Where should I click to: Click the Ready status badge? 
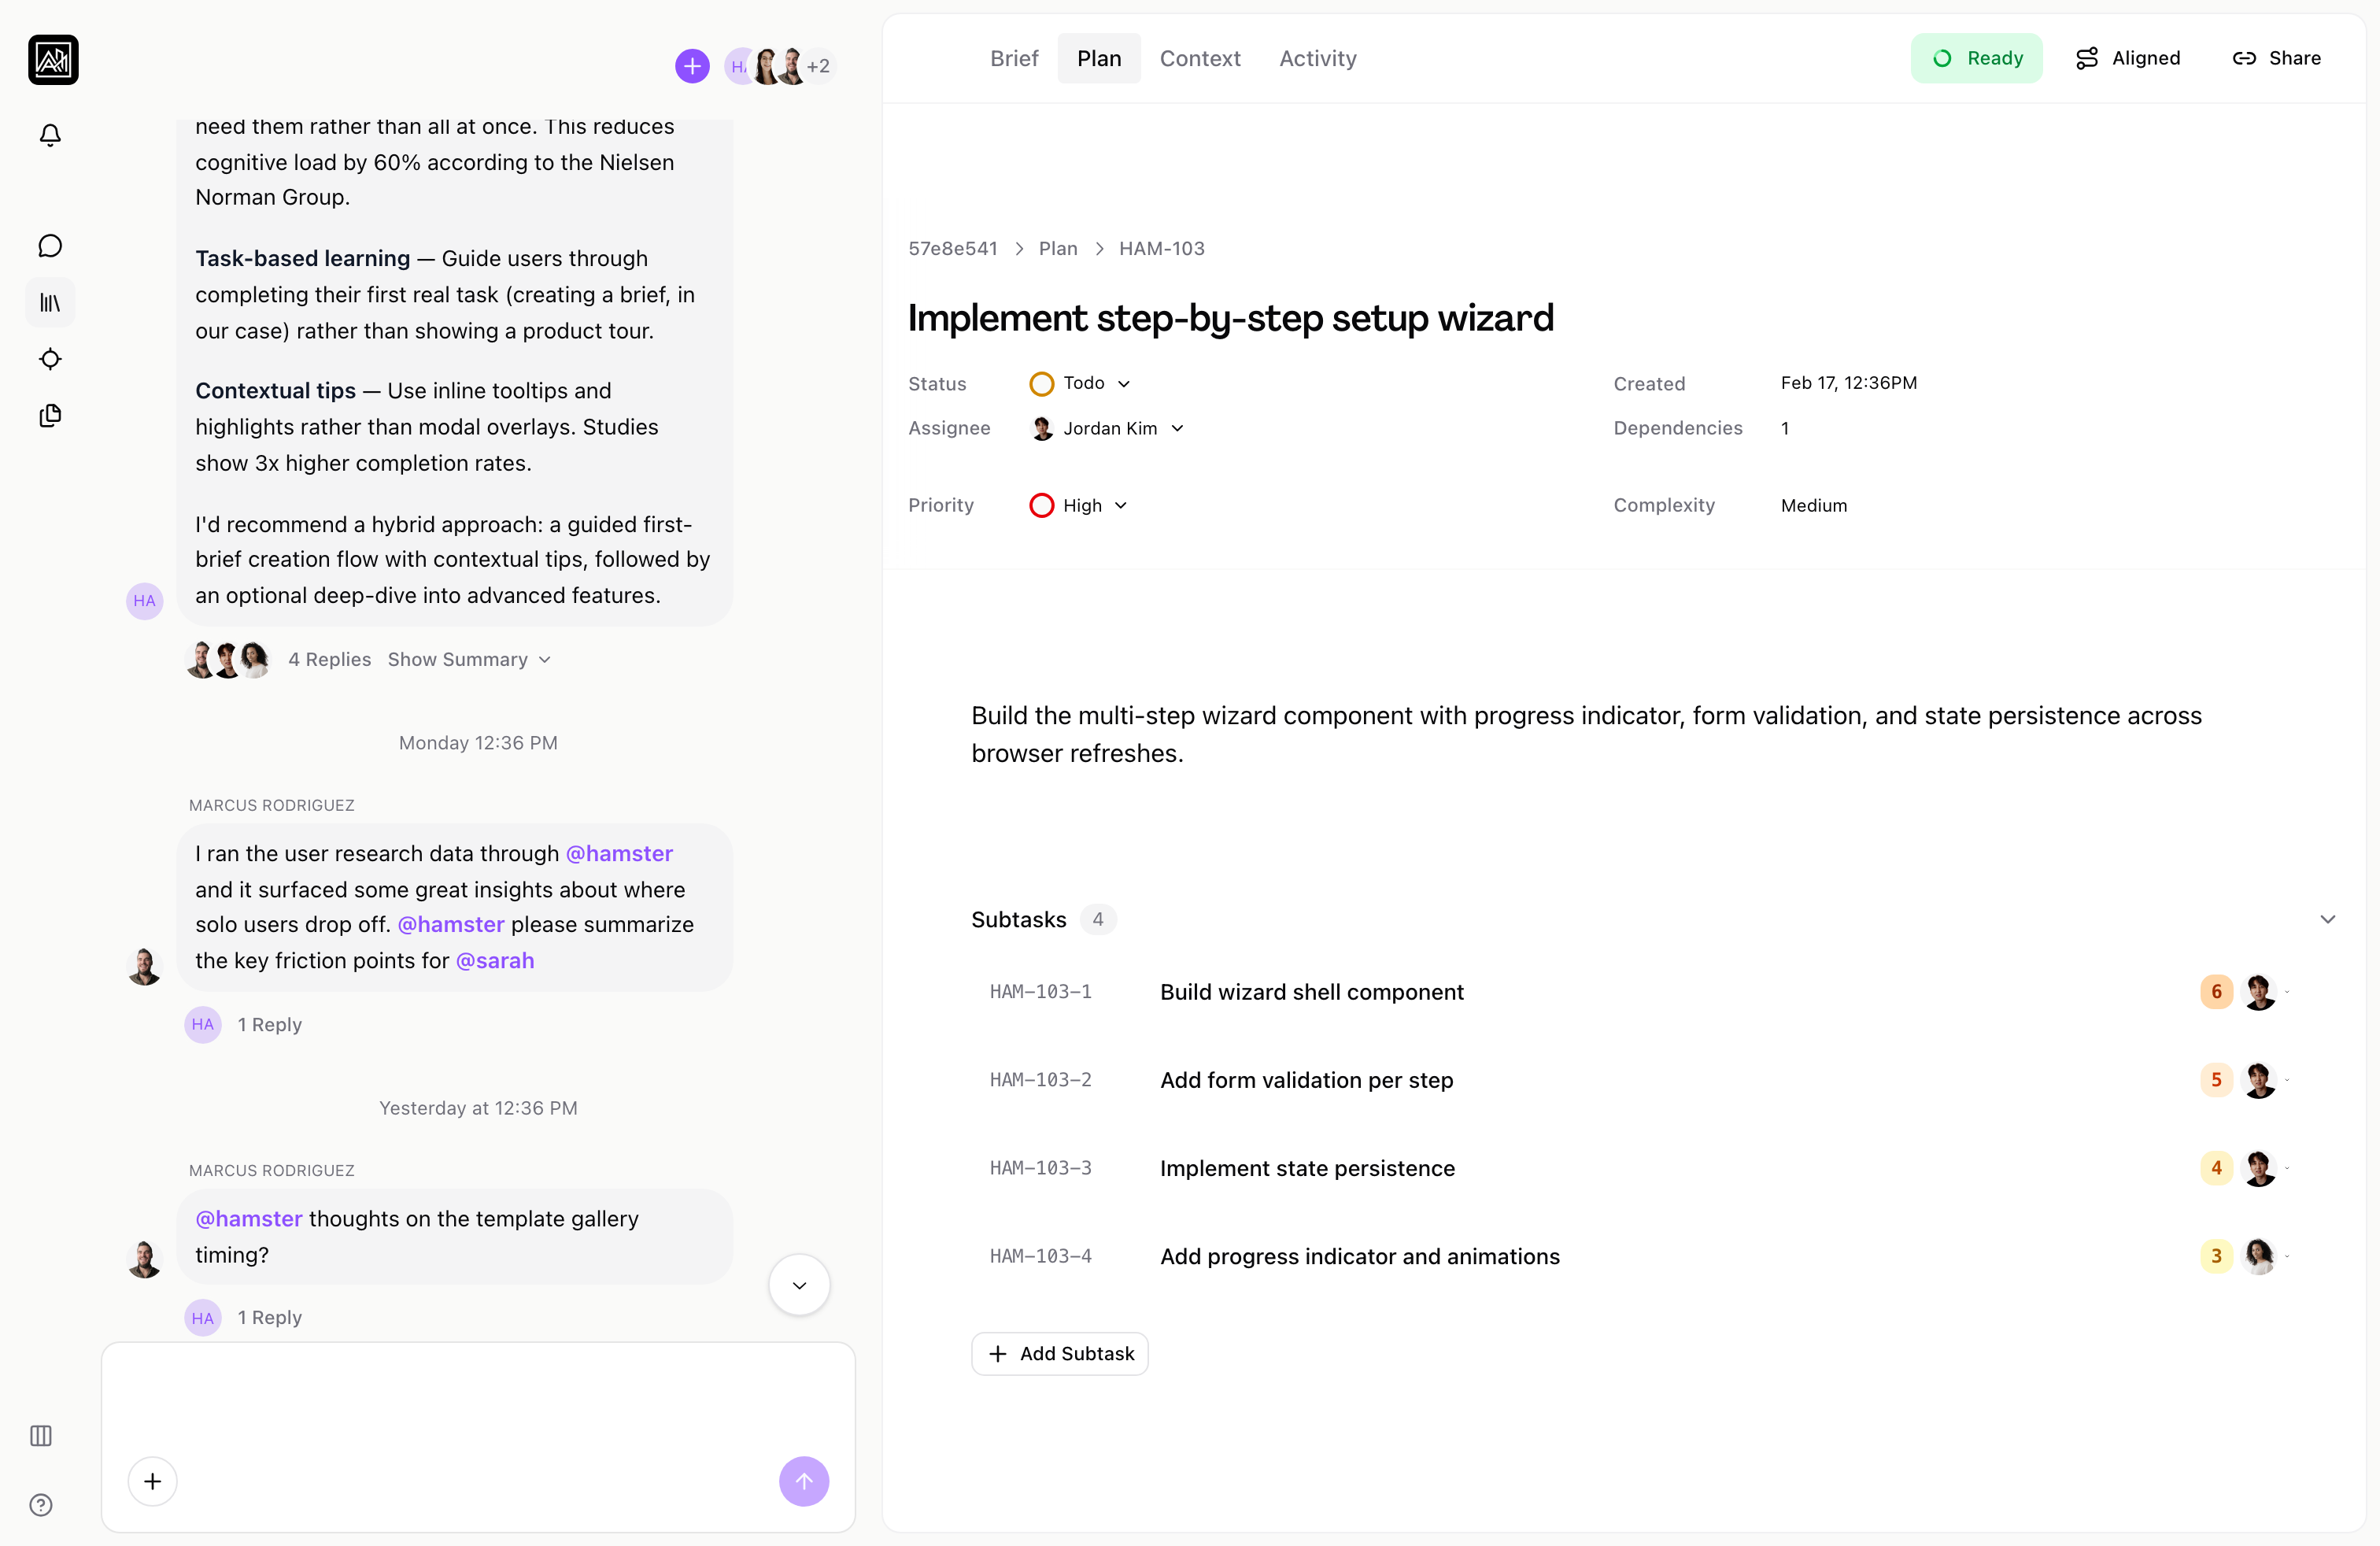(x=1976, y=58)
